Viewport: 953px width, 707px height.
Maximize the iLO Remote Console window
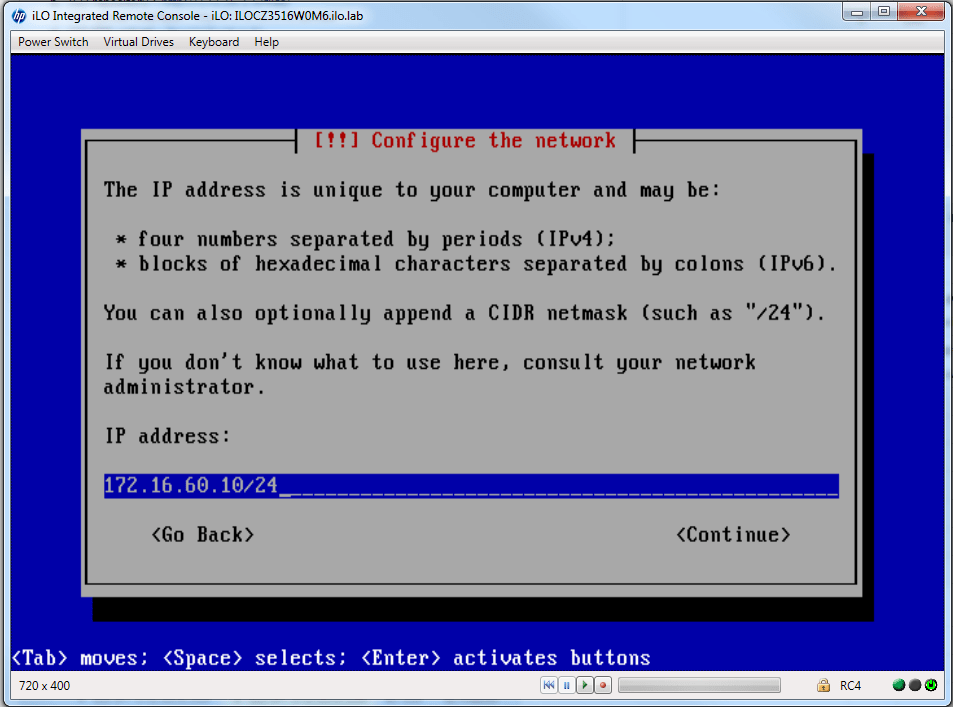pos(884,12)
